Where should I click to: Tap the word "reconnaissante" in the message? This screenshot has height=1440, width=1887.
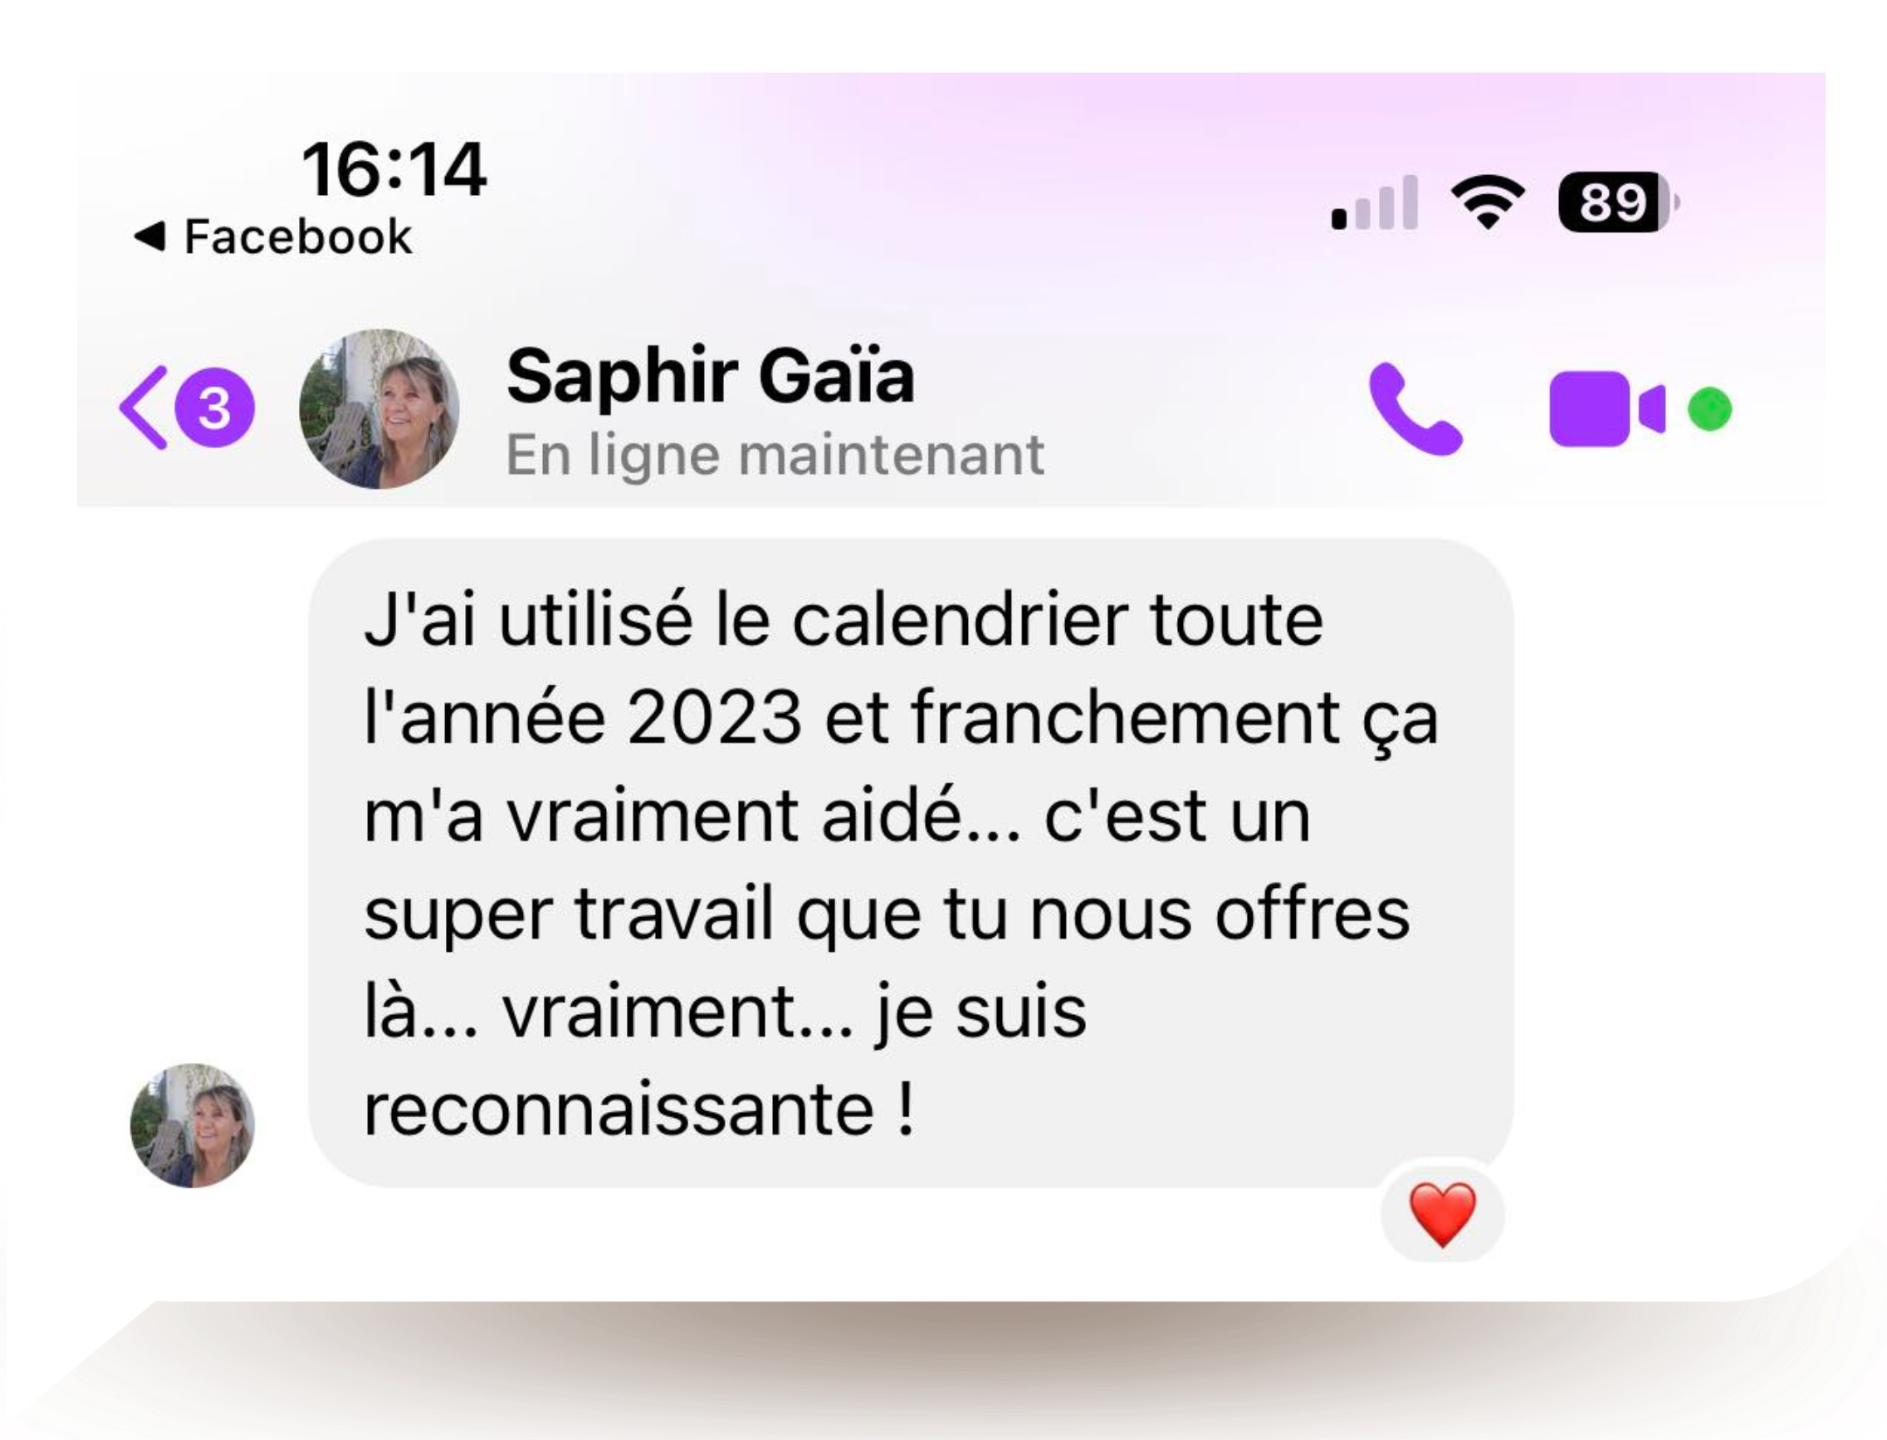tap(619, 1110)
